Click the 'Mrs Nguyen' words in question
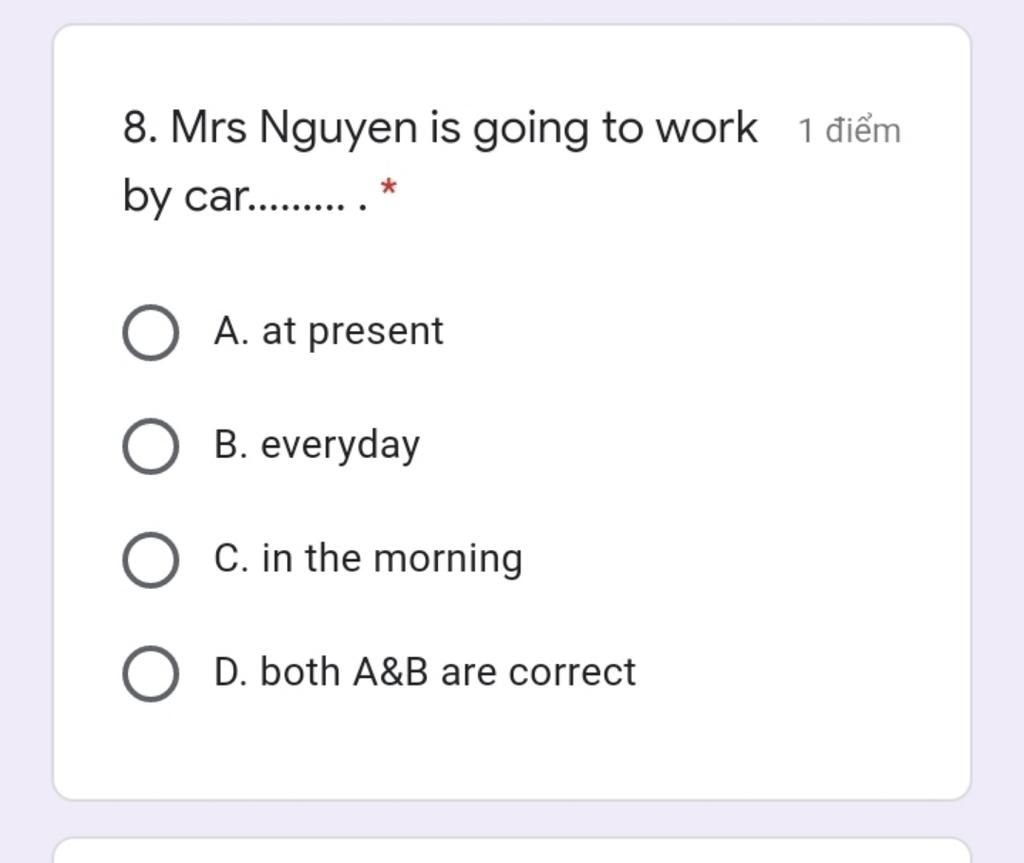 coord(293,129)
